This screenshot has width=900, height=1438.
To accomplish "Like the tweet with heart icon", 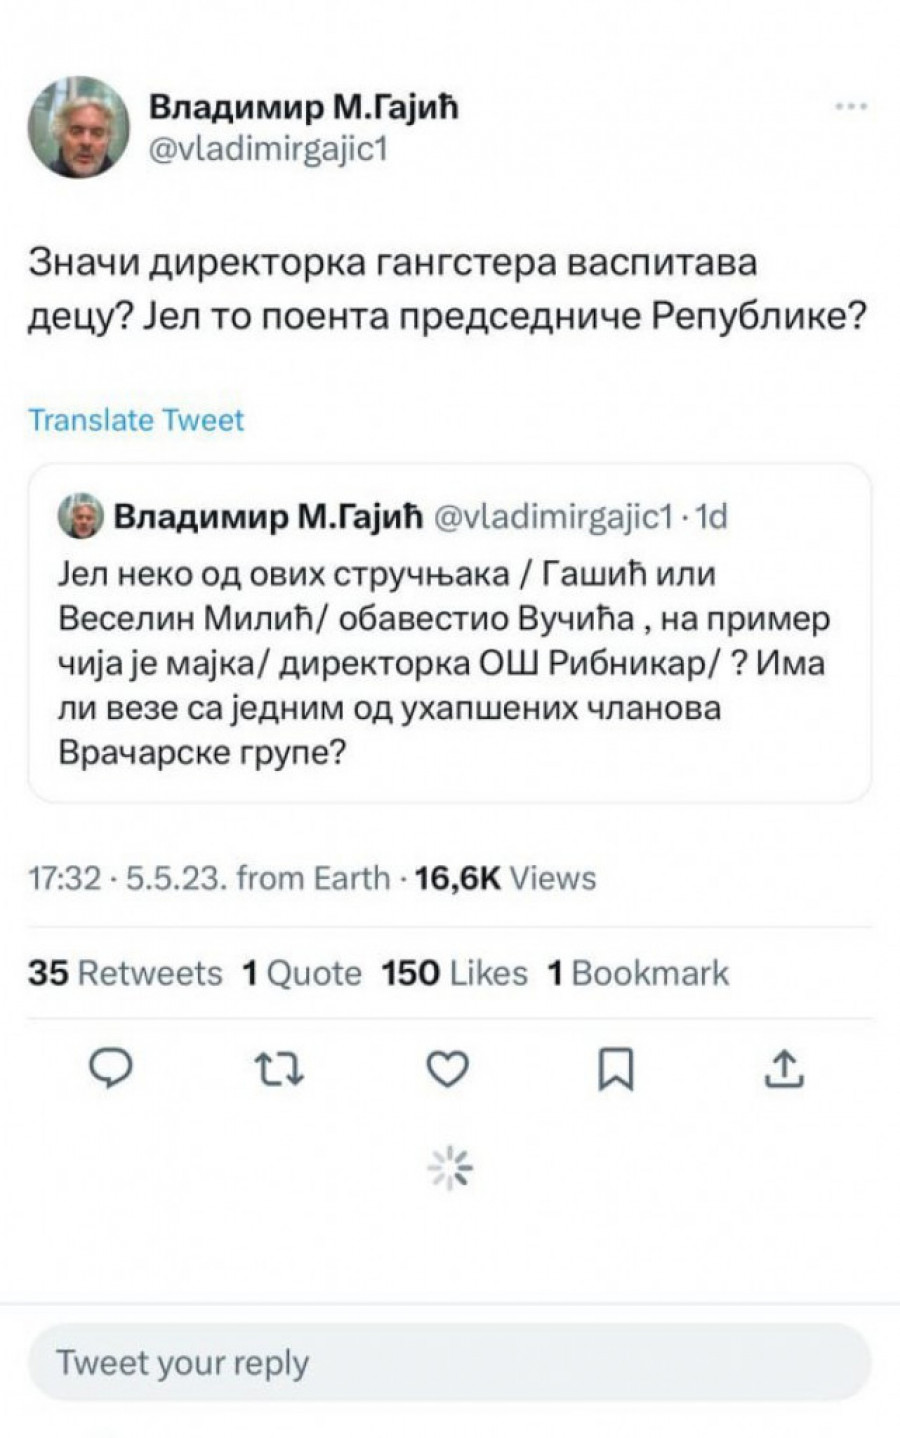I will pyautogui.click(x=447, y=1070).
